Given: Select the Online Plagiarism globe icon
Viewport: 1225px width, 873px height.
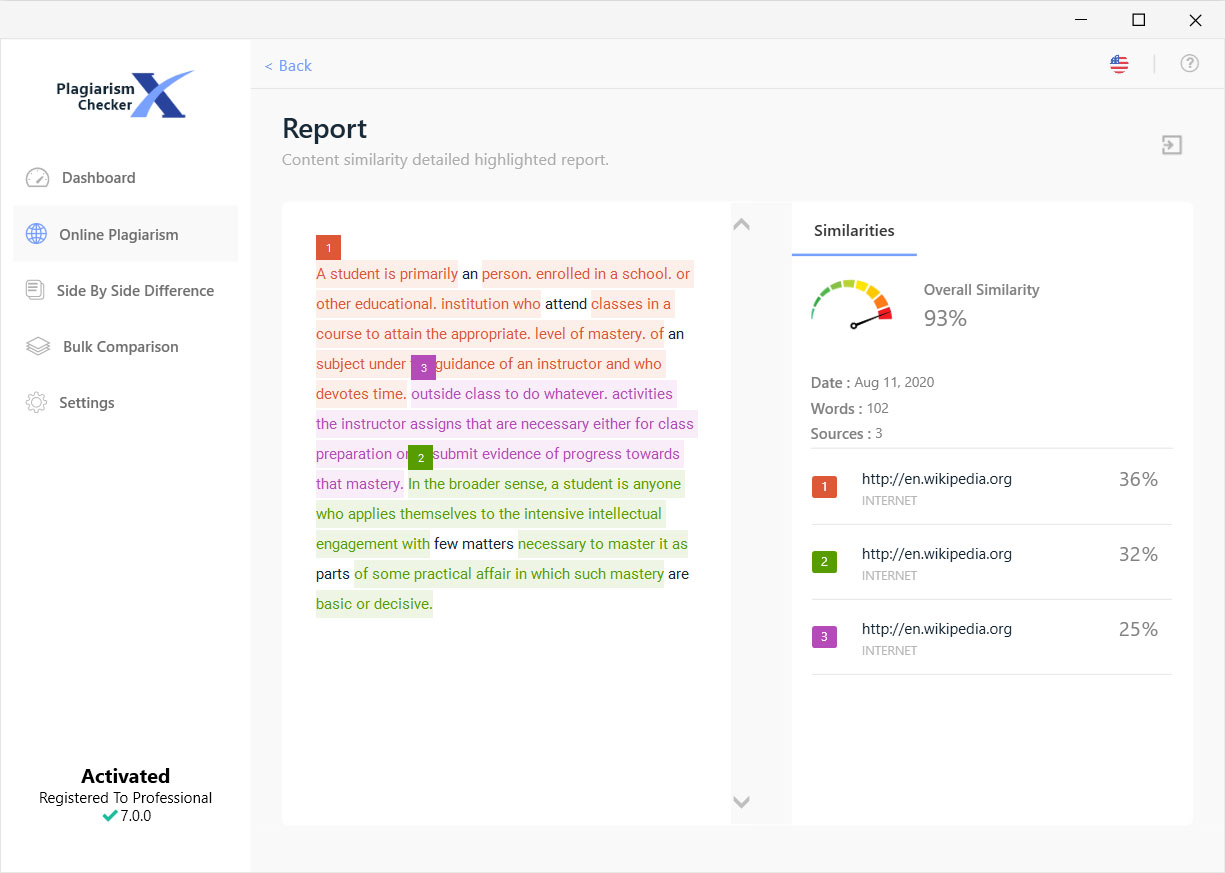Looking at the screenshot, I should 36,233.
